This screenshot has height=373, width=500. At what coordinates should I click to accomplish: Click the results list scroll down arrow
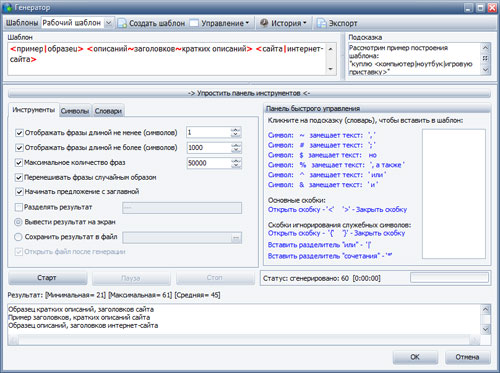(x=486, y=330)
